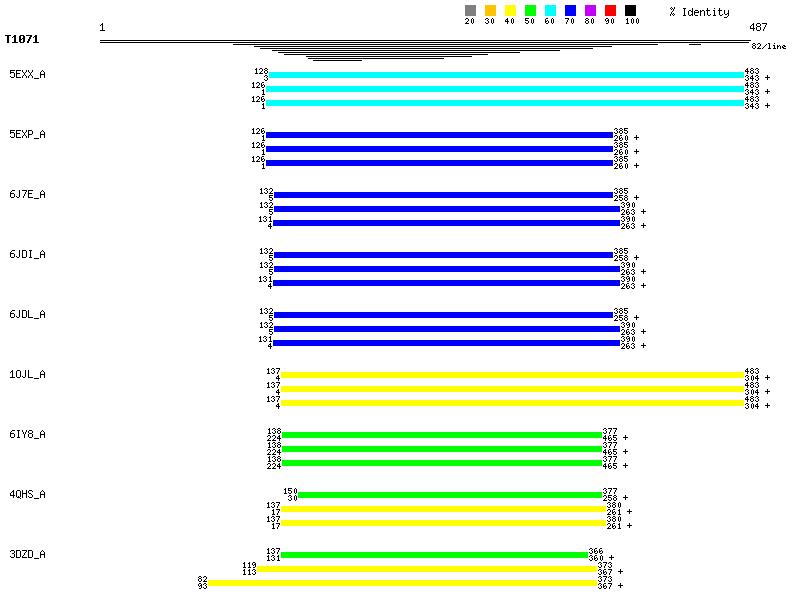The image size is (800, 600).
Task: Click the 6JDL_A template label
Action: (x=27, y=314)
